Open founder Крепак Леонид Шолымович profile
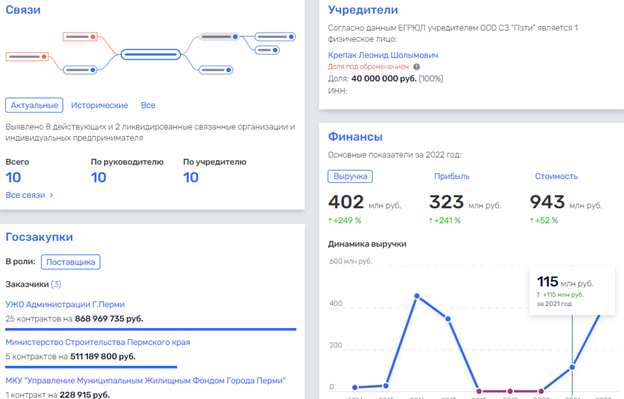624x399 pixels. 383,55
